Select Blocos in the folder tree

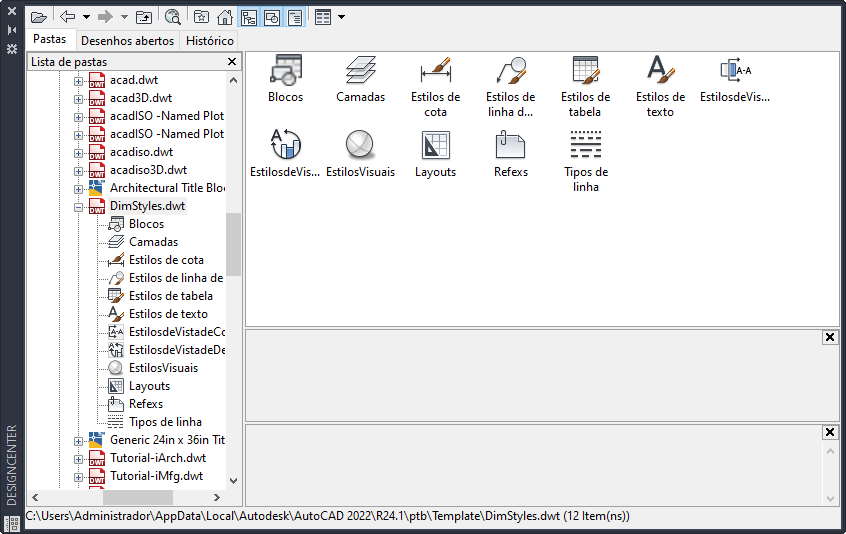coord(146,224)
